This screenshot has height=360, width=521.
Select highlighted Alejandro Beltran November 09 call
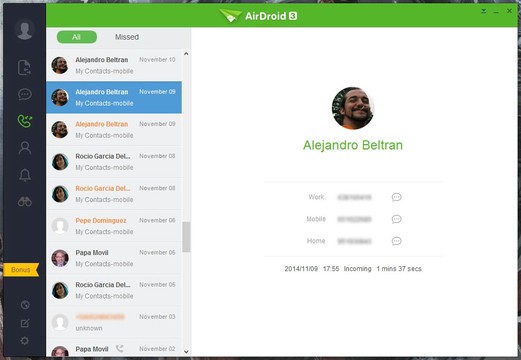pos(114,97)
